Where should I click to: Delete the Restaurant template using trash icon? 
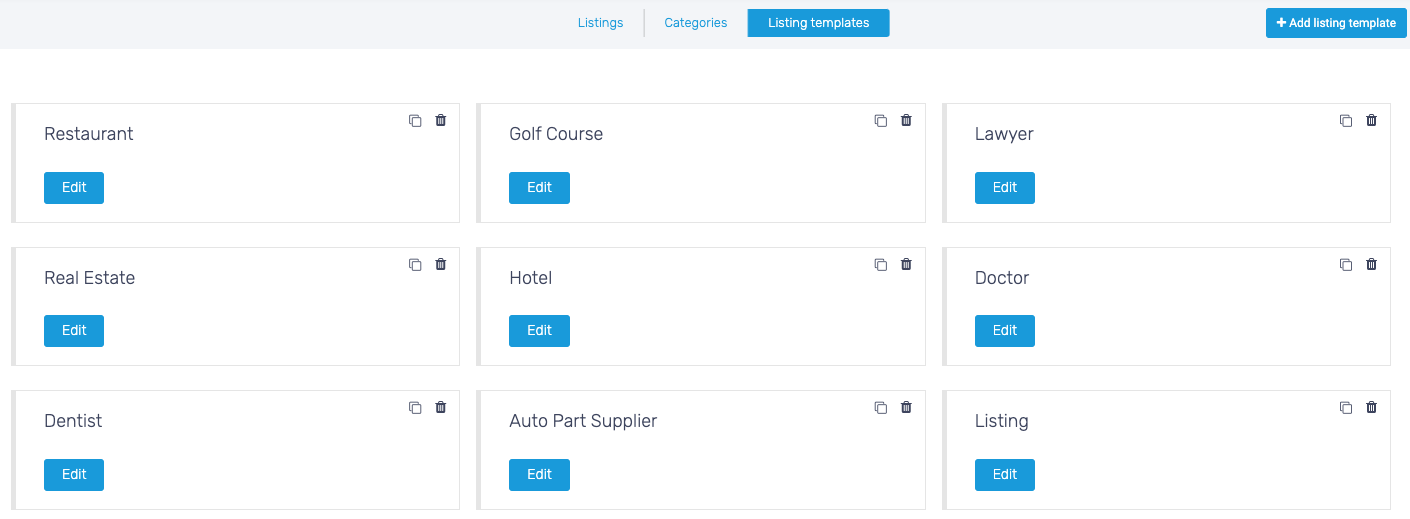(441, 121)
